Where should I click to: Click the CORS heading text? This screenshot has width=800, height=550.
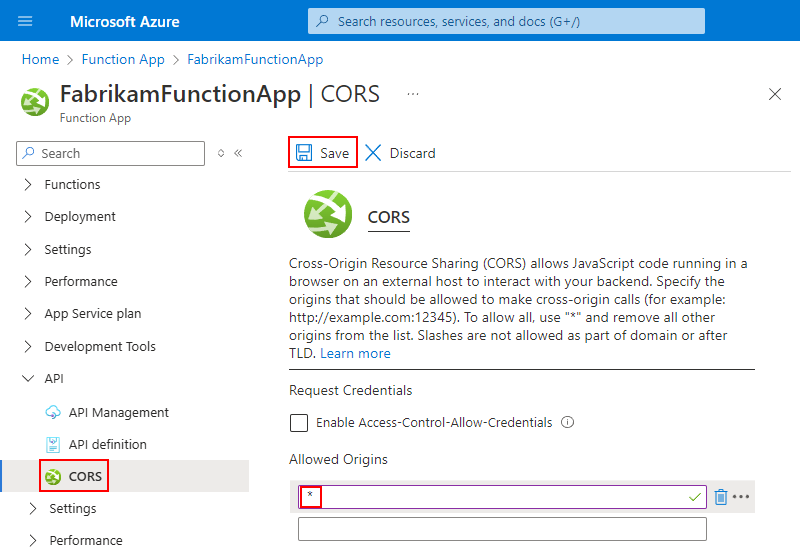(389, 217)
